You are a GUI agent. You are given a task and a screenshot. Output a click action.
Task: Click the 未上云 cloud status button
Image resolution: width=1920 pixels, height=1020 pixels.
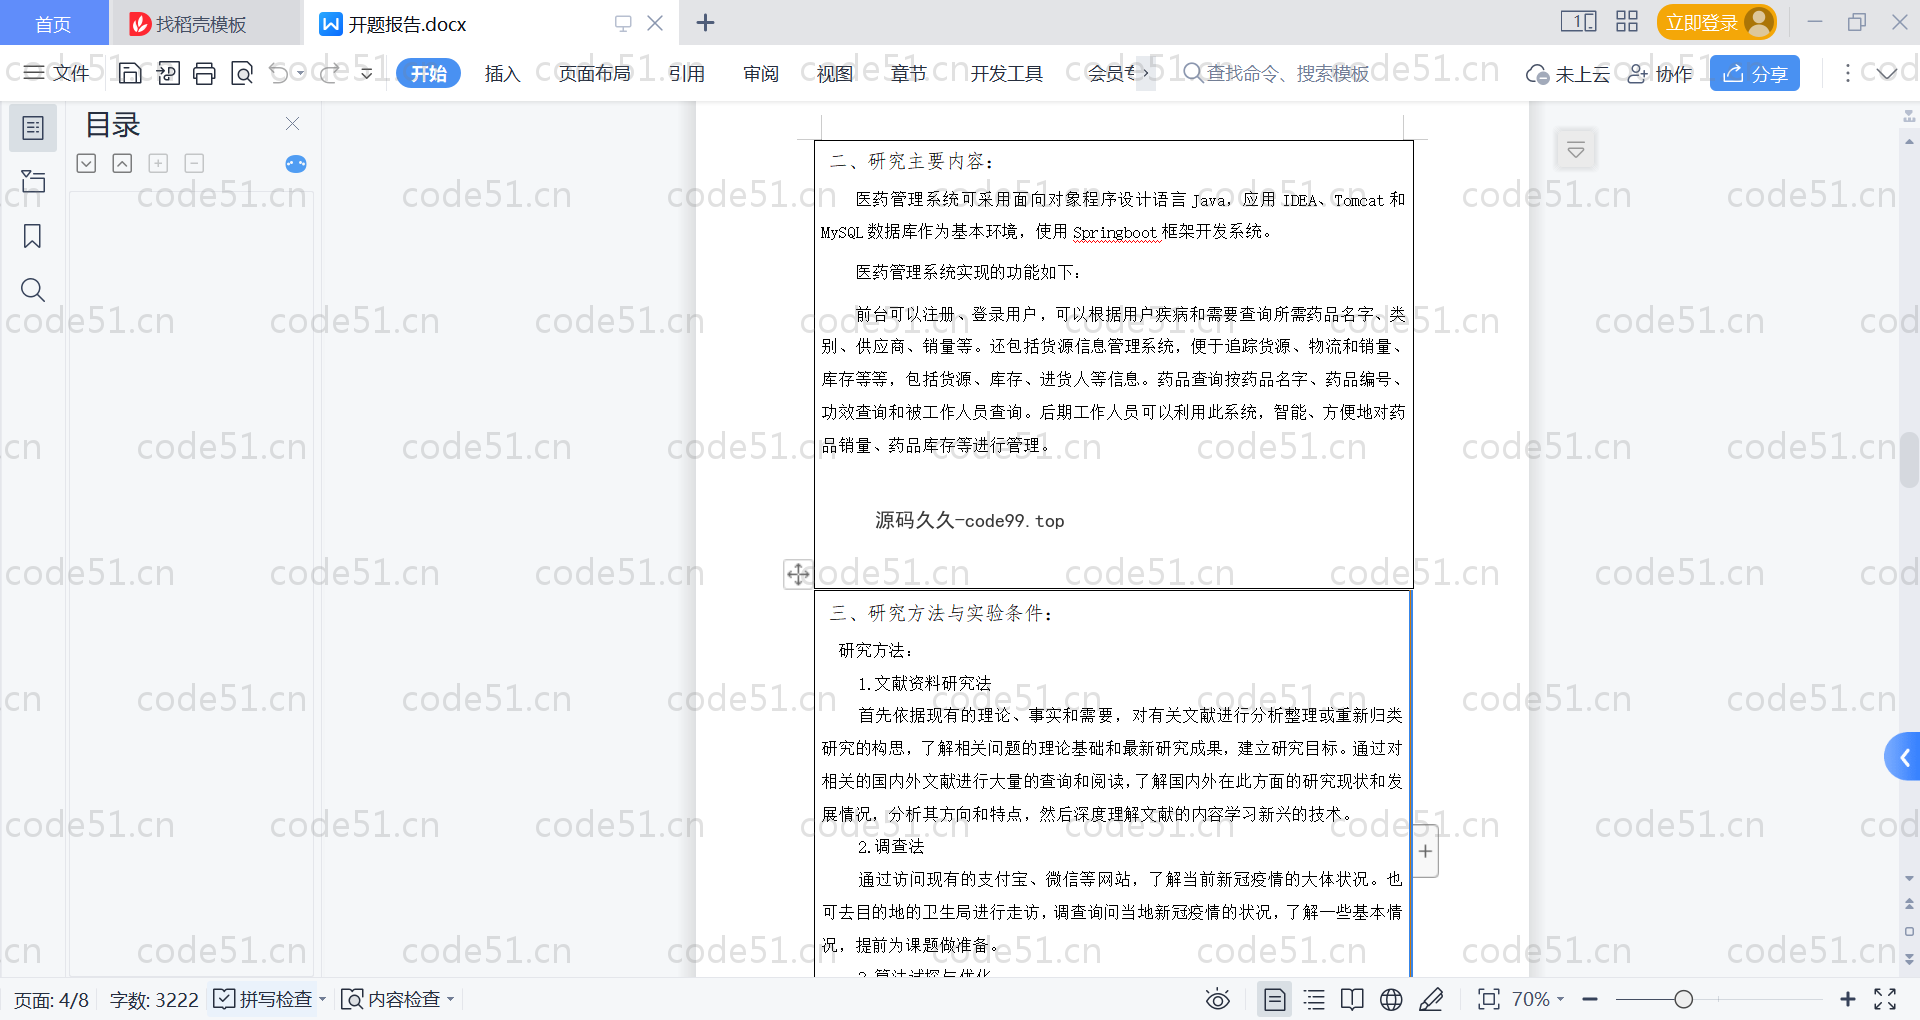(1567, 73)
